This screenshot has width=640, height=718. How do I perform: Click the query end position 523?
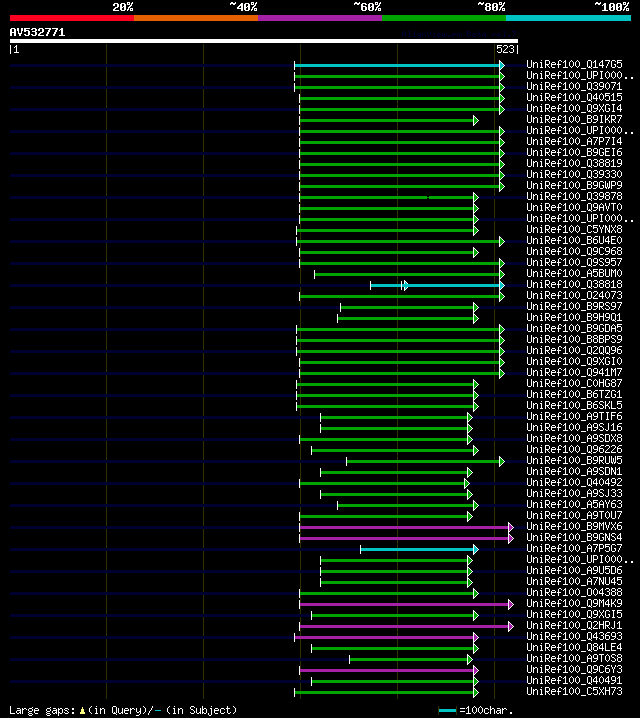point(505,49)
